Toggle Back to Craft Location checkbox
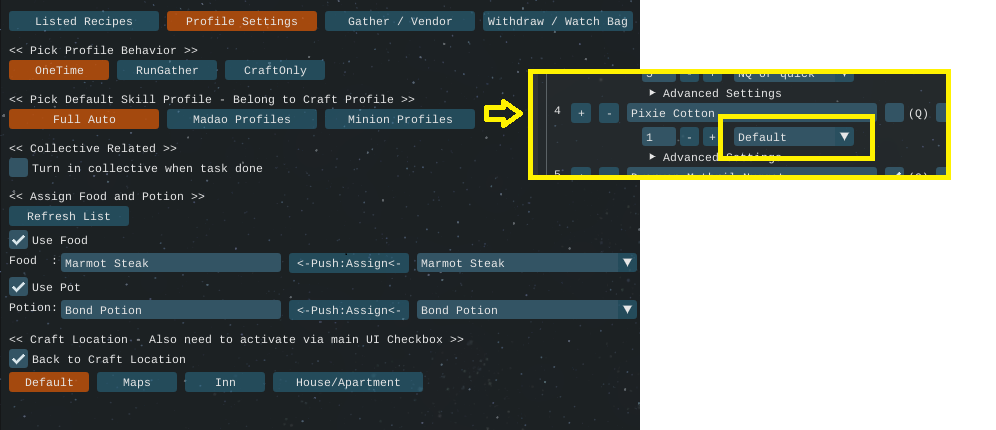The image size is (996, 430). coord(18,359)
